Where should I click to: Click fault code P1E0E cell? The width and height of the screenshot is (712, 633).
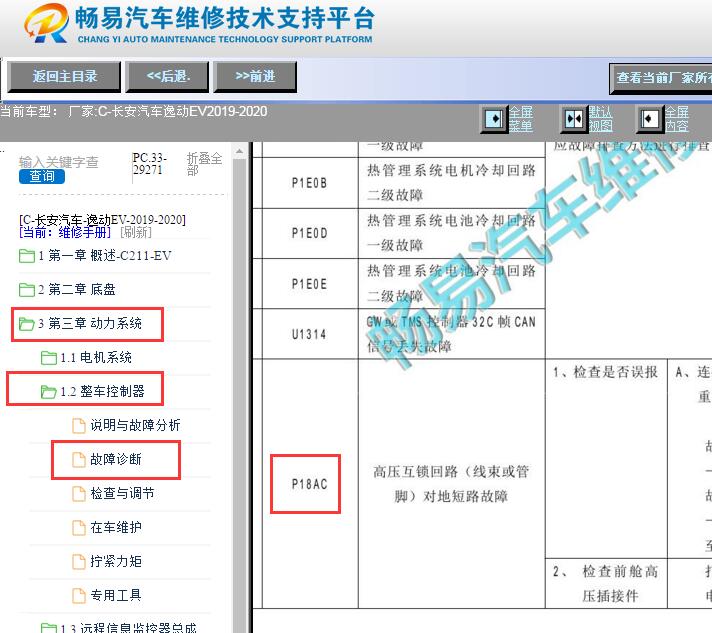tap(309, 284)
